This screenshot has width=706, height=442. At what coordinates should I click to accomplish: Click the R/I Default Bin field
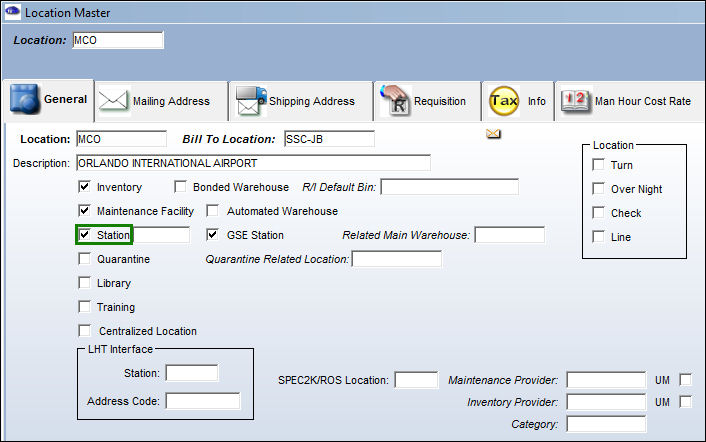coord(450,187)
